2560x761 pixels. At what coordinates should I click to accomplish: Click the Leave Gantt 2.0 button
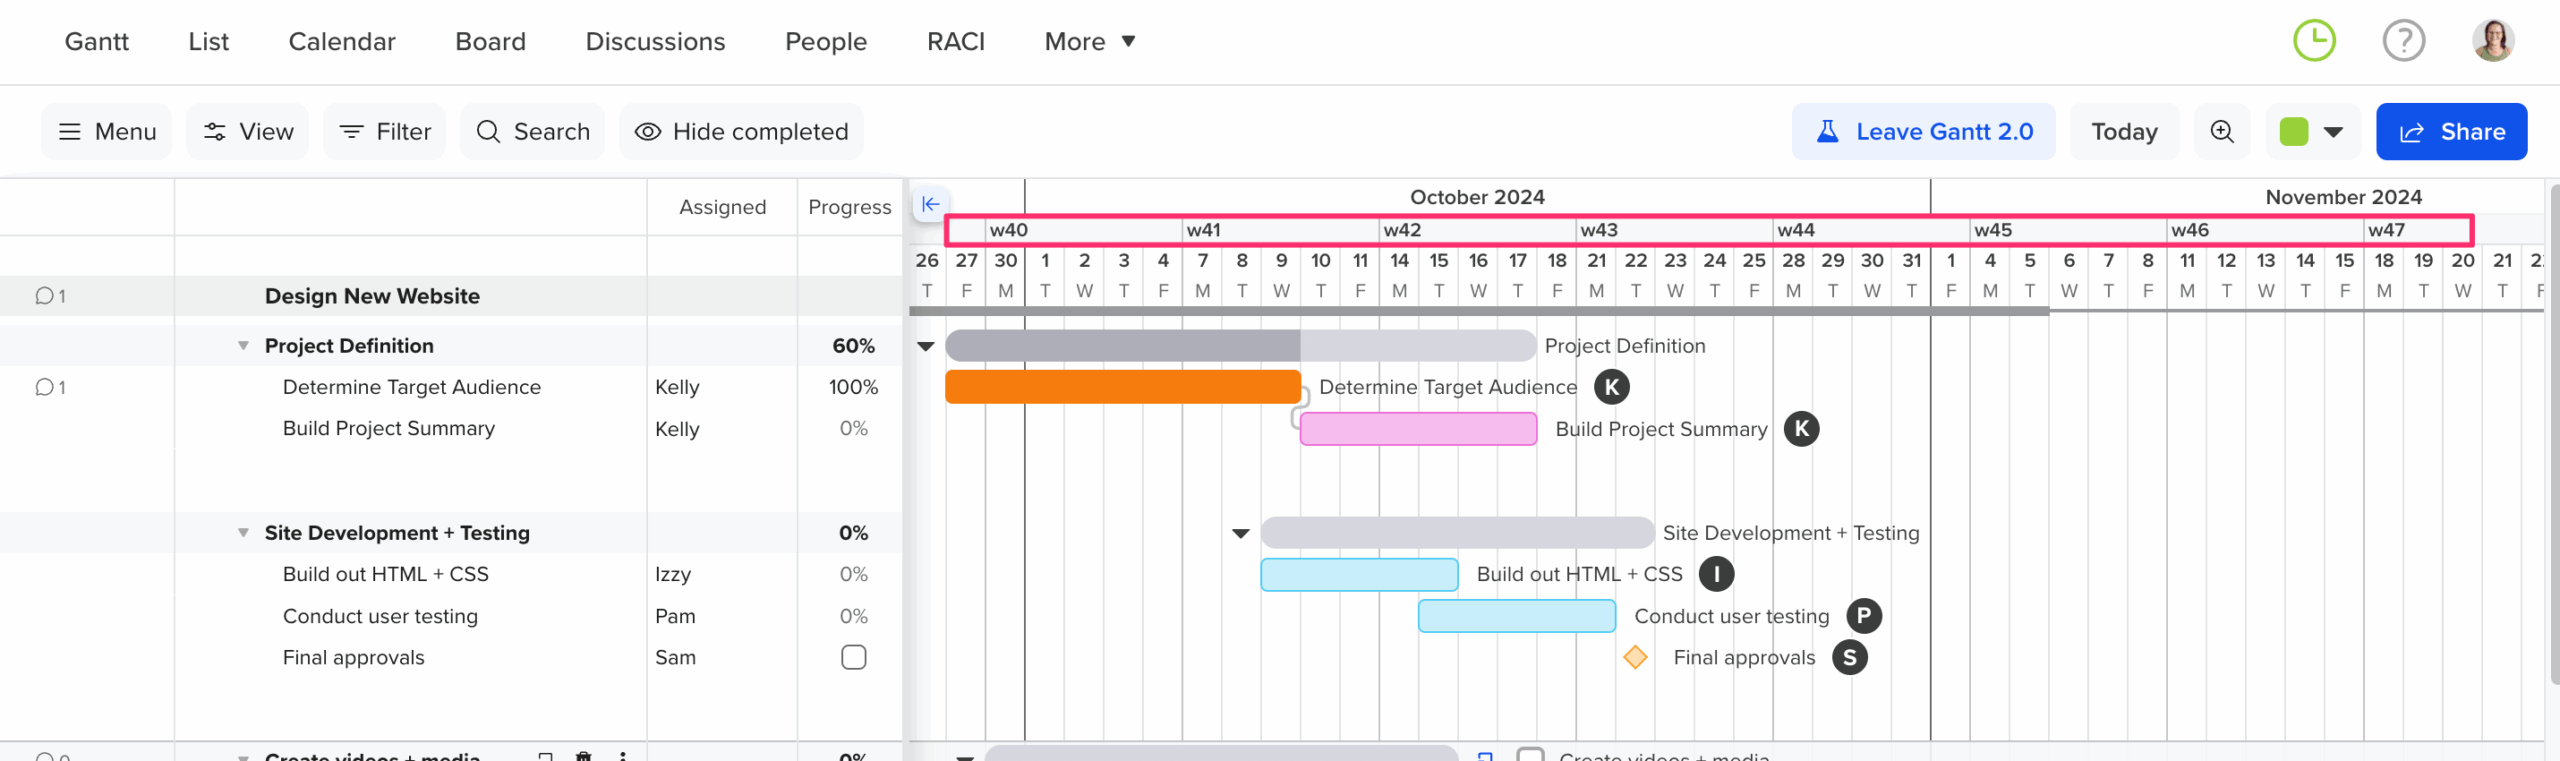tap(1923, 131)
